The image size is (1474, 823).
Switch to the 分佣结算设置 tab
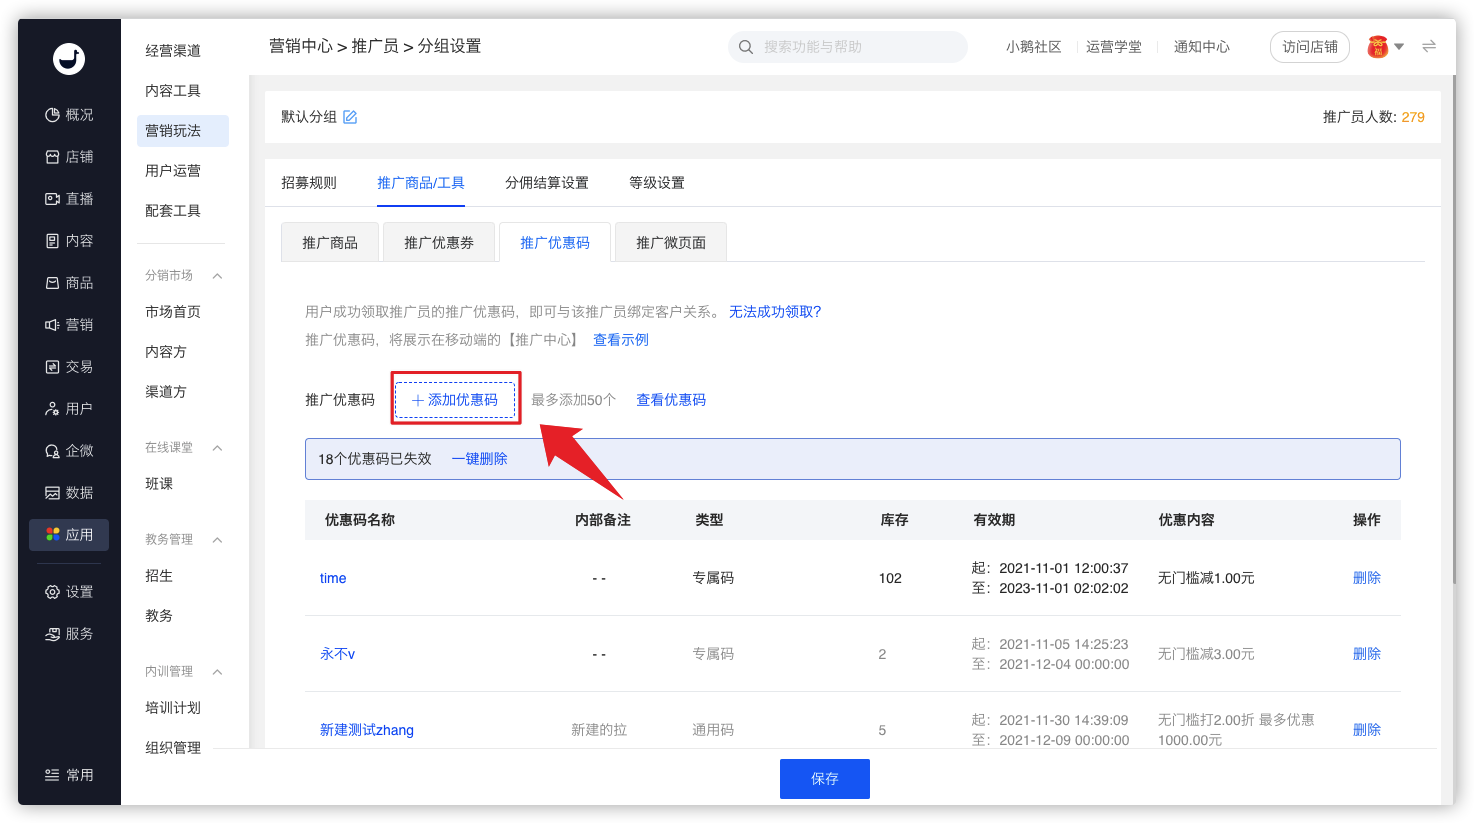546,183
